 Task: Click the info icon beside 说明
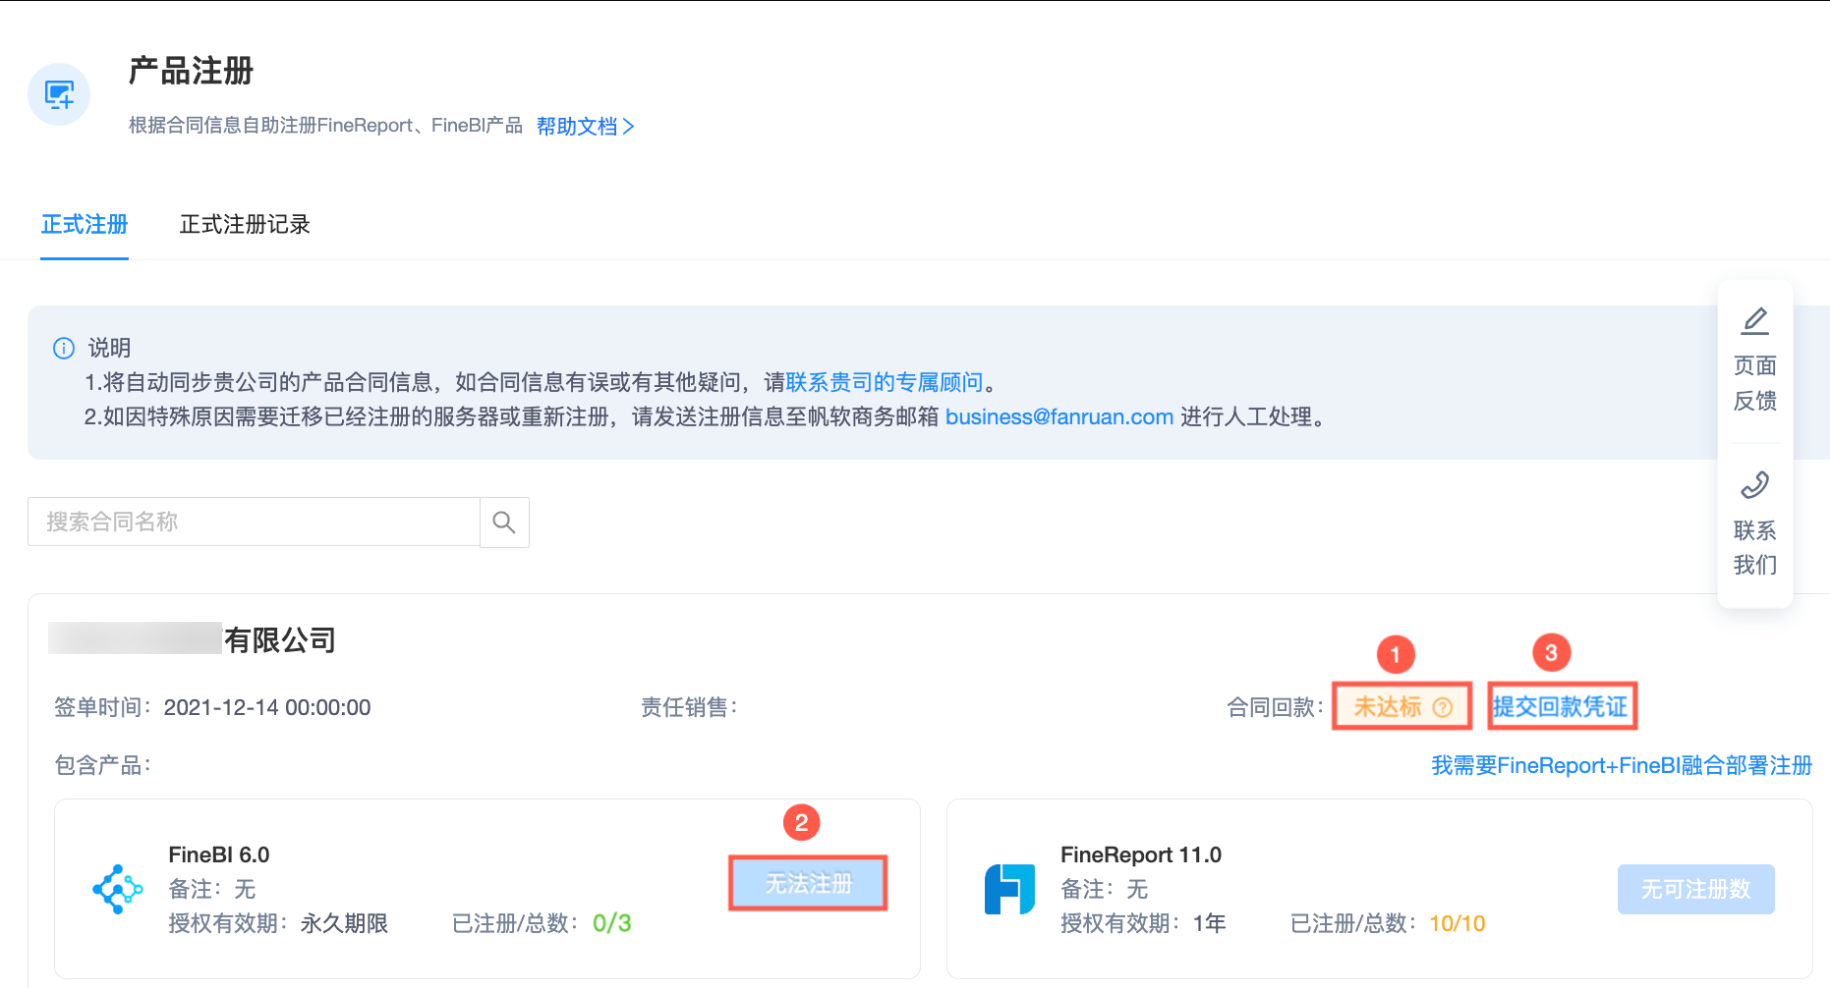63,348
